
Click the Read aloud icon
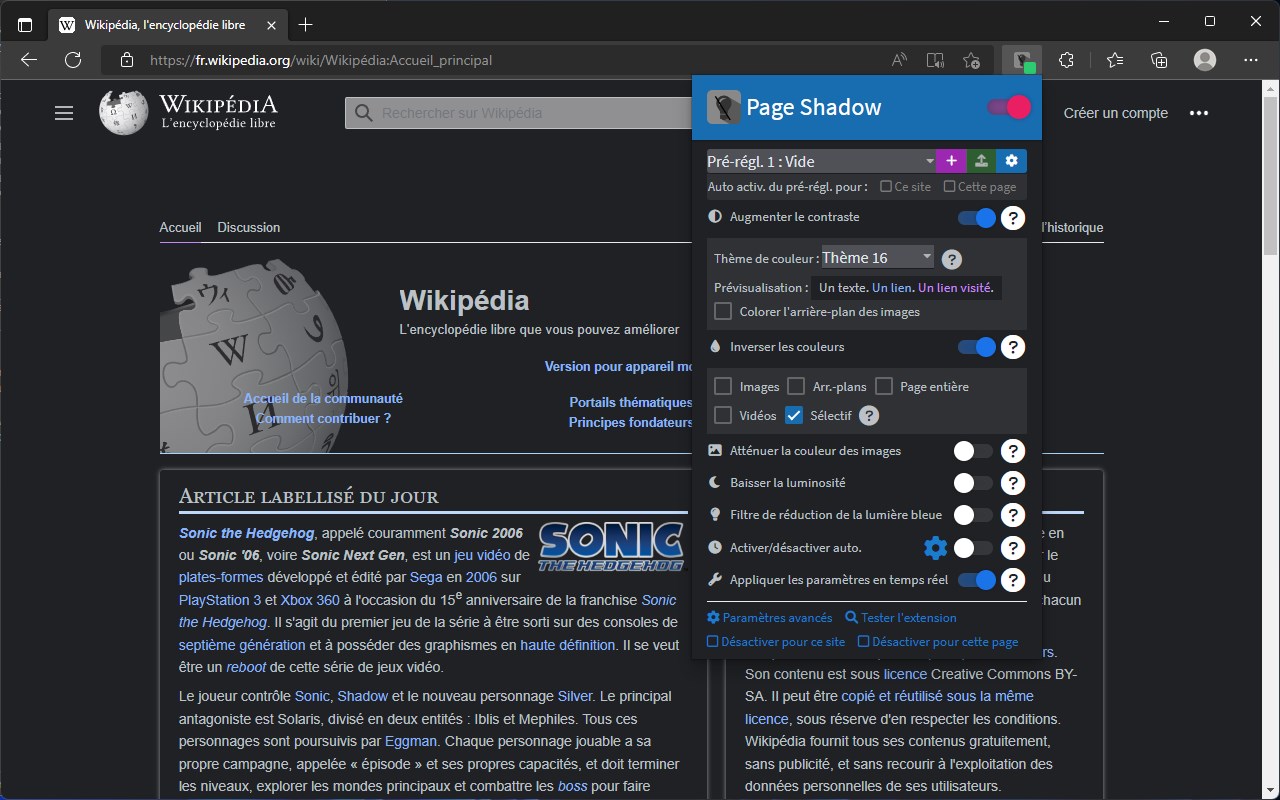tap(899, 60)
